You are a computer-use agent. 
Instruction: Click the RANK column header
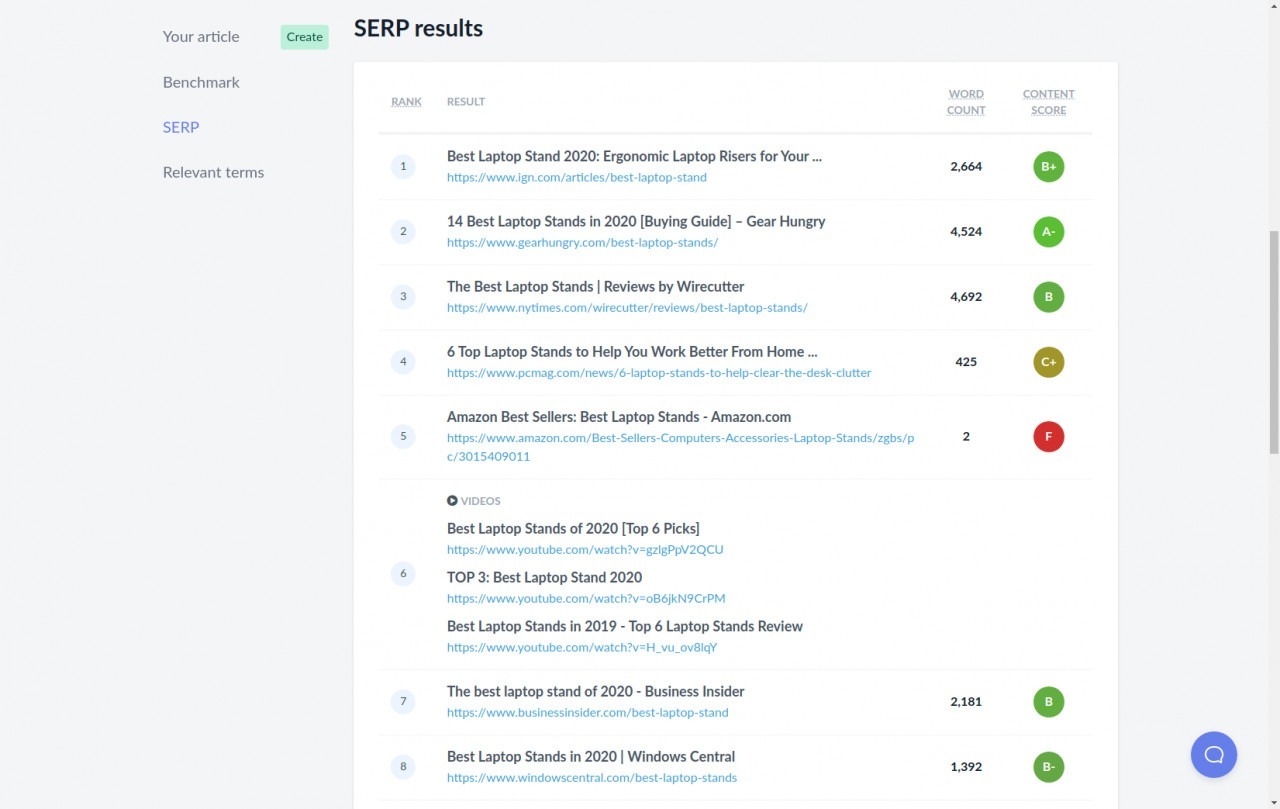tap(406, 102)
